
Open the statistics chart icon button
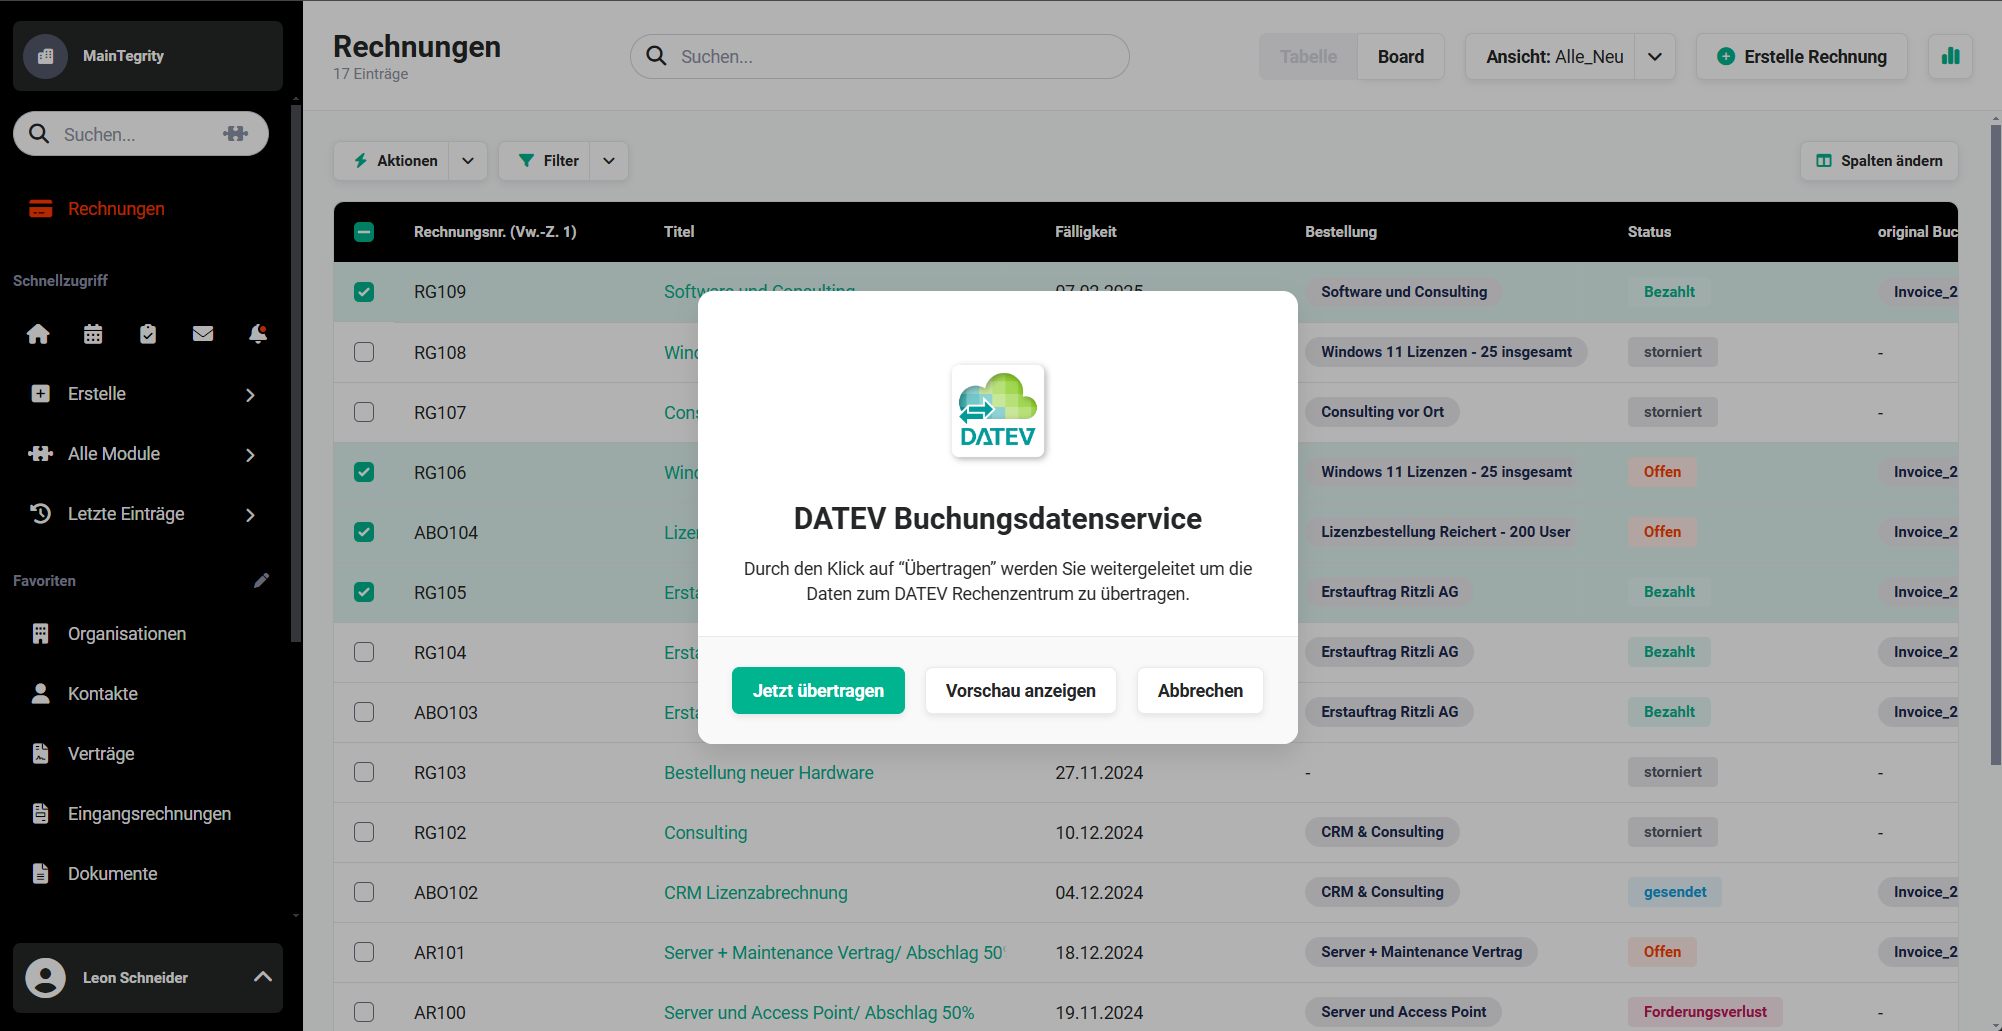tap(1950, 56)
